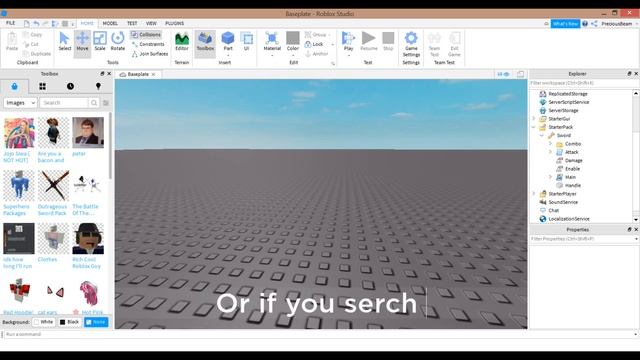Pick the Rotate tool
Screen dimensions: 640x360
118,42
